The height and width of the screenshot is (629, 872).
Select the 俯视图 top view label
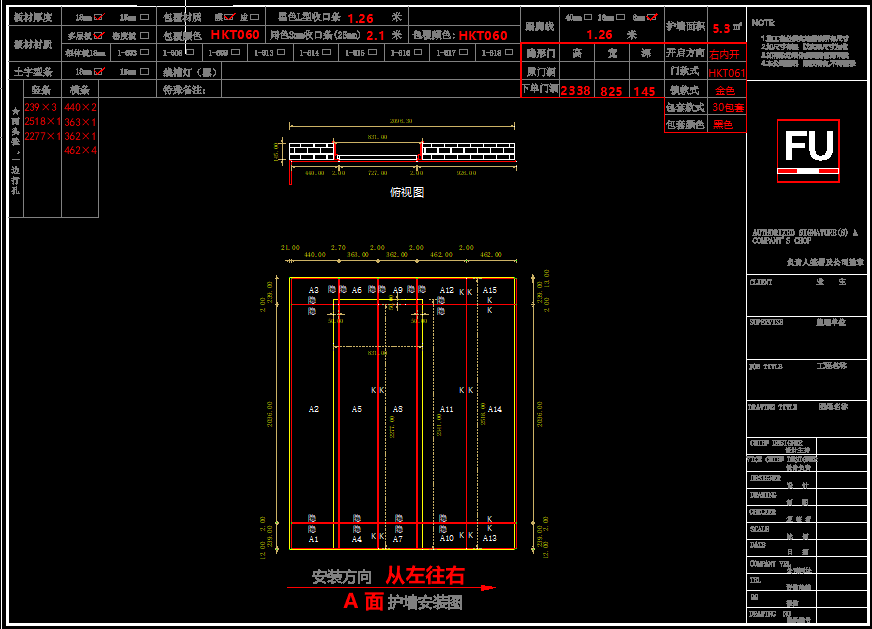point(407,192)
